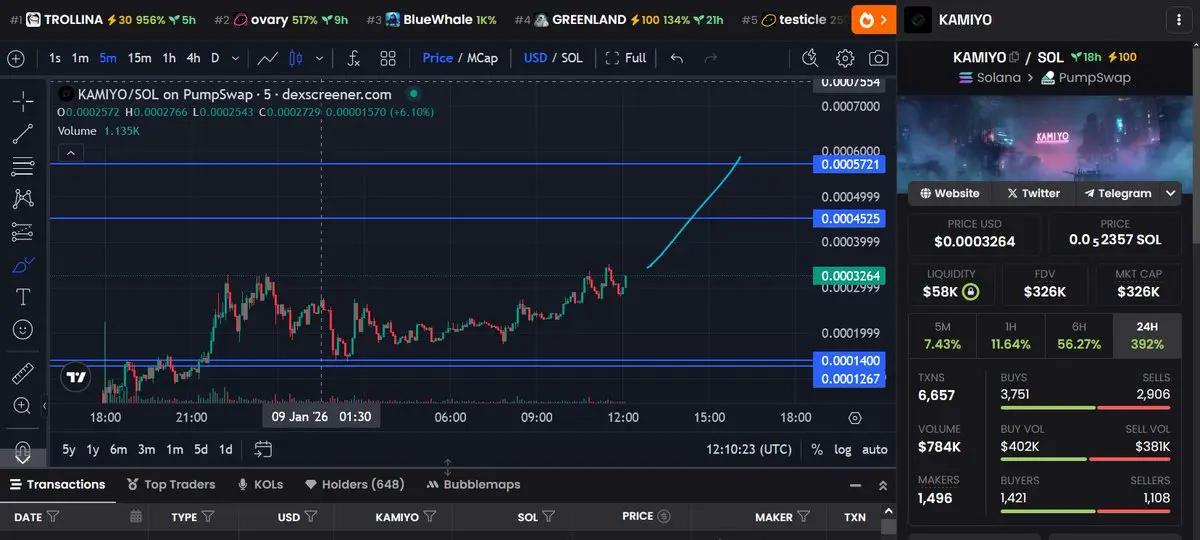Open the quick search icon in chart toolbar
The image size is (1200, 540).
coord(811,58)
